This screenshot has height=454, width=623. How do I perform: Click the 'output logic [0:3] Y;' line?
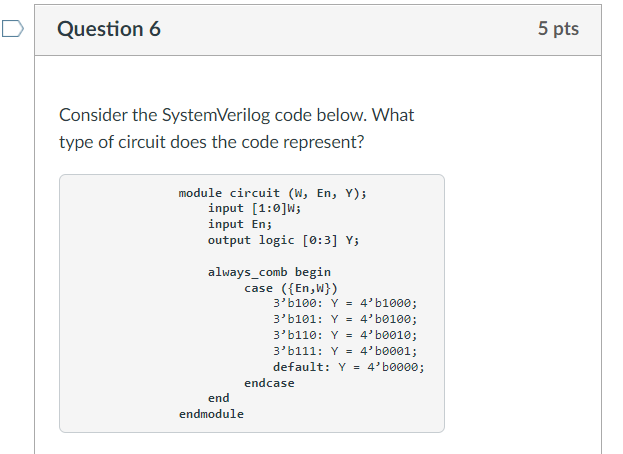point(283,240)
